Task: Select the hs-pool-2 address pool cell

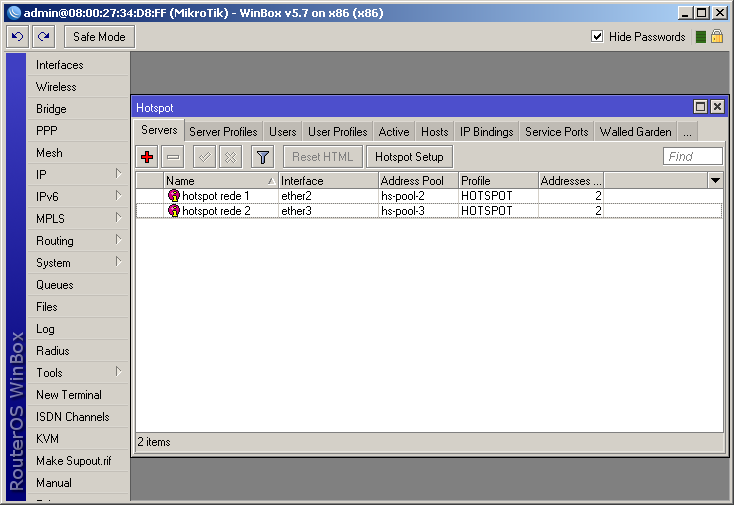Action: point(418,196)
